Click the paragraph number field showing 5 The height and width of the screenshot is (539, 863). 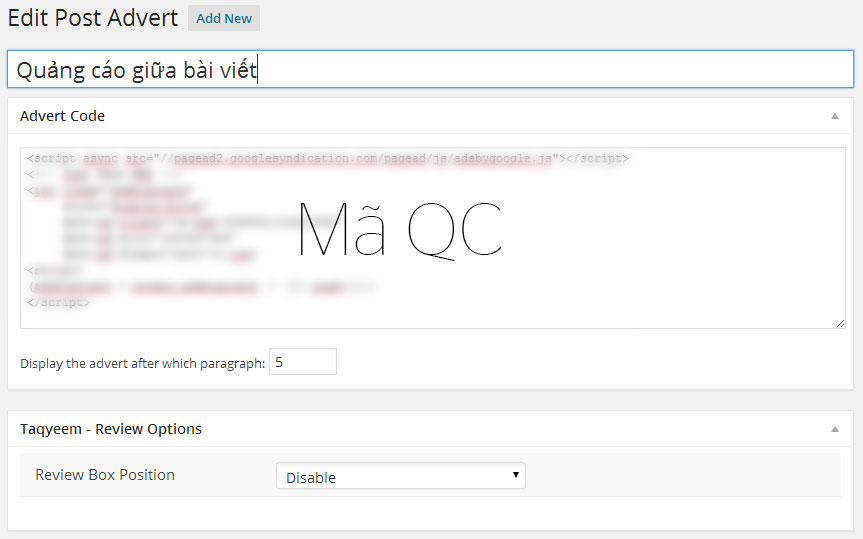[x=303, y=362]
